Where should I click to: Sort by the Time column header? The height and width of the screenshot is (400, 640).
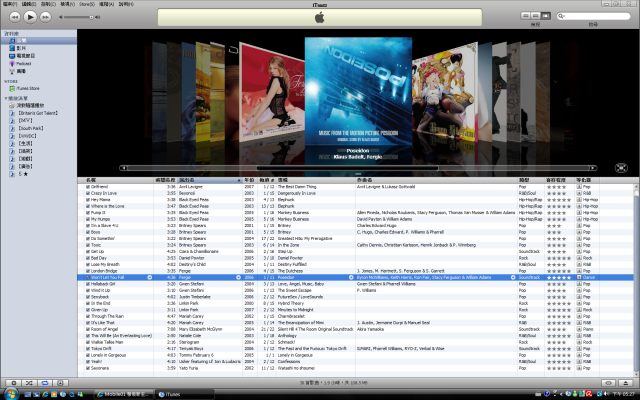click(x=165, y=180)
